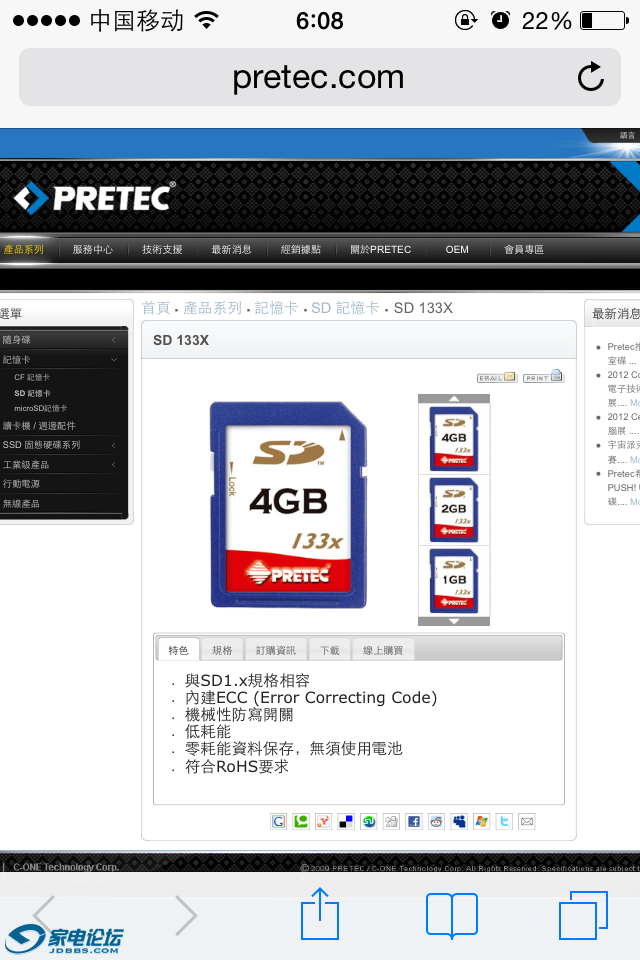Screen dimensions: 640x960
Task: Move the thumbnail list up
Action: [454, 399]
